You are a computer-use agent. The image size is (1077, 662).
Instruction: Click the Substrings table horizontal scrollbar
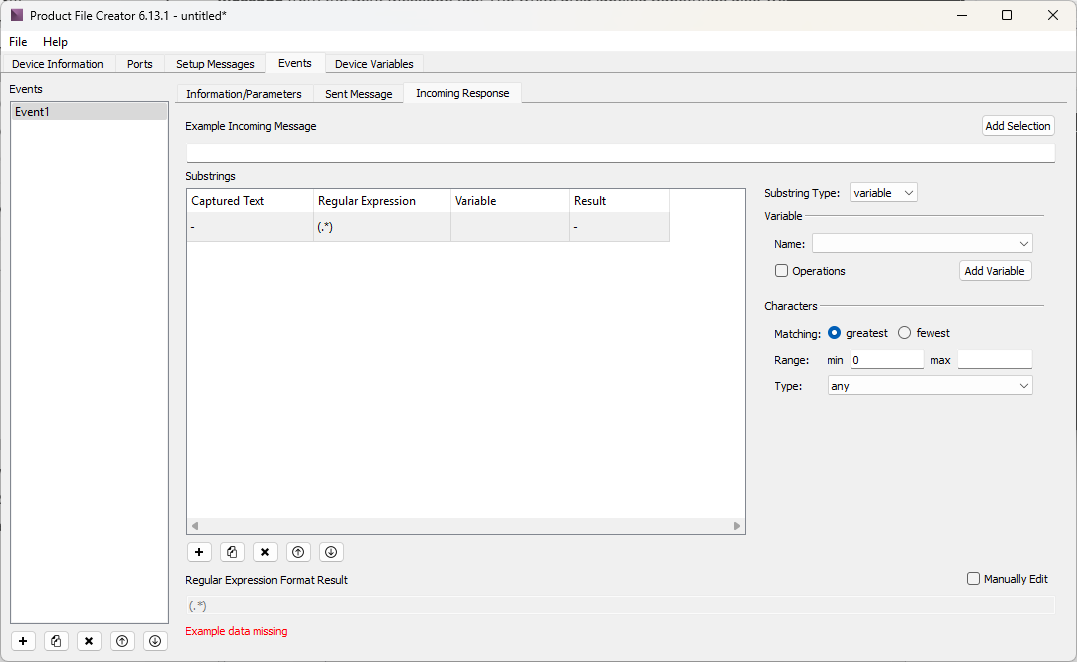point(466,526)
